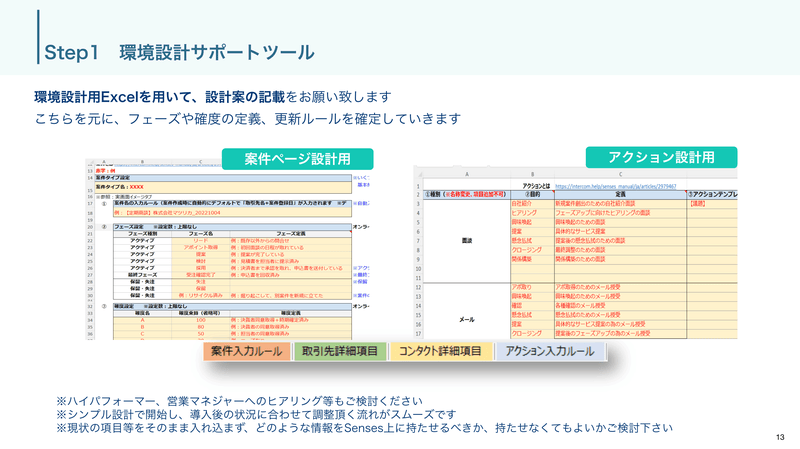800x449 pixels.
Task: Select the フェーズ種別 column header
Action: (142, 234)
